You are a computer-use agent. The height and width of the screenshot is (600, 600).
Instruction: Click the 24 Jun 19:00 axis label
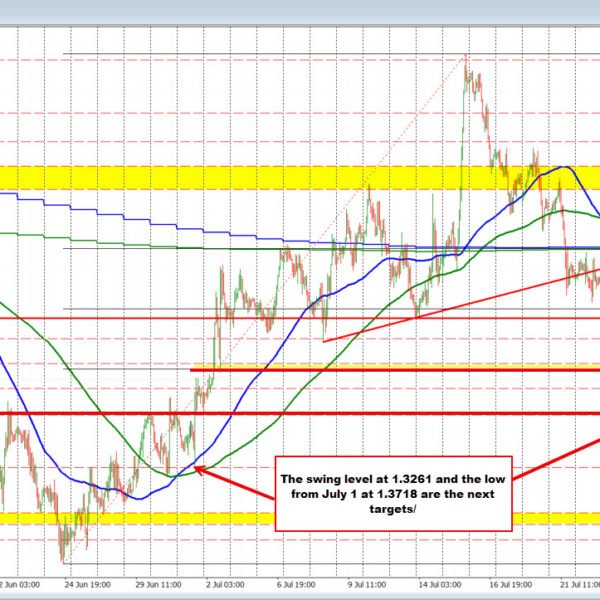pos(88,585)
